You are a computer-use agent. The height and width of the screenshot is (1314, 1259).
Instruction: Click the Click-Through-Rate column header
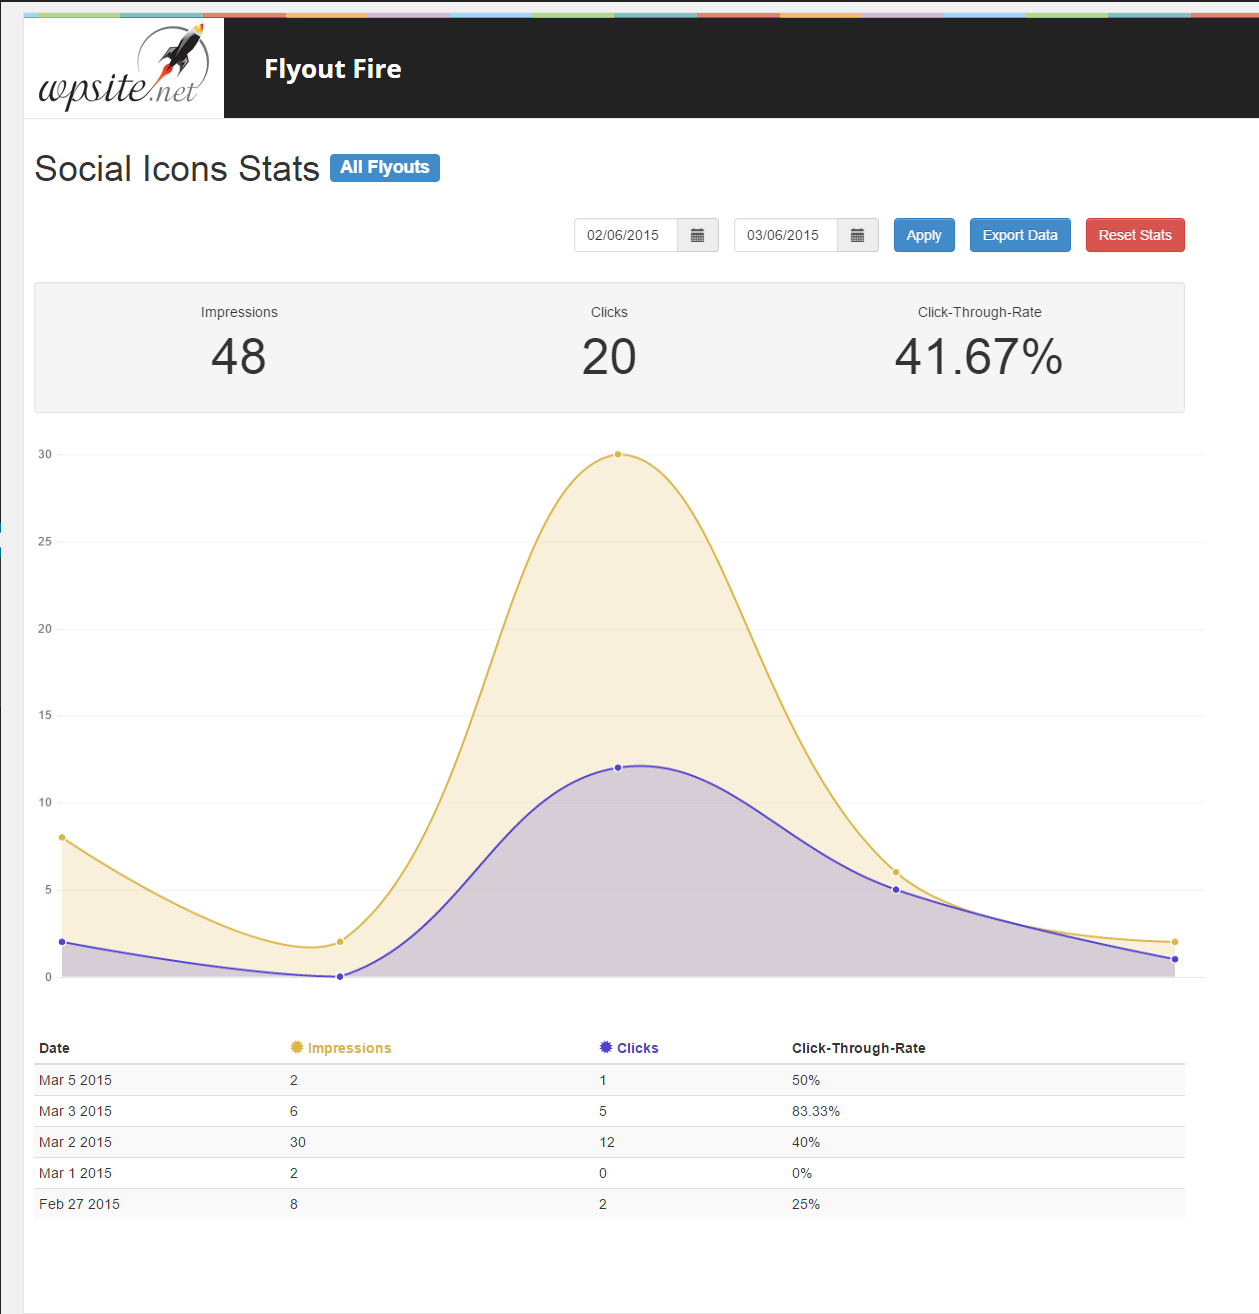pyautogui.click(x=859, y=1048)
